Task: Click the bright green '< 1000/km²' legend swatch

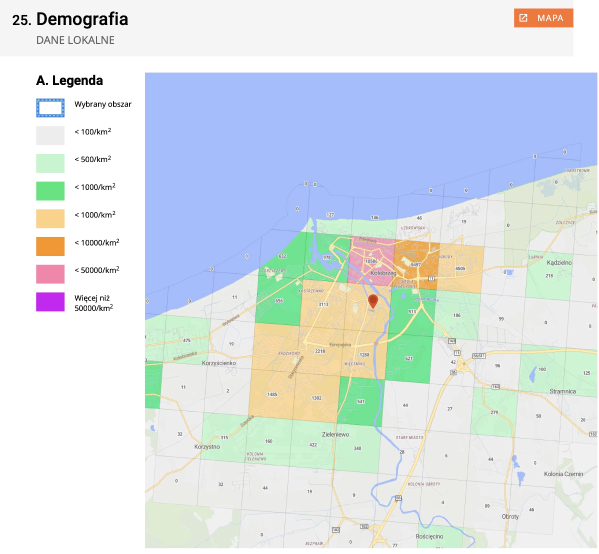Action: pos(50,191)
